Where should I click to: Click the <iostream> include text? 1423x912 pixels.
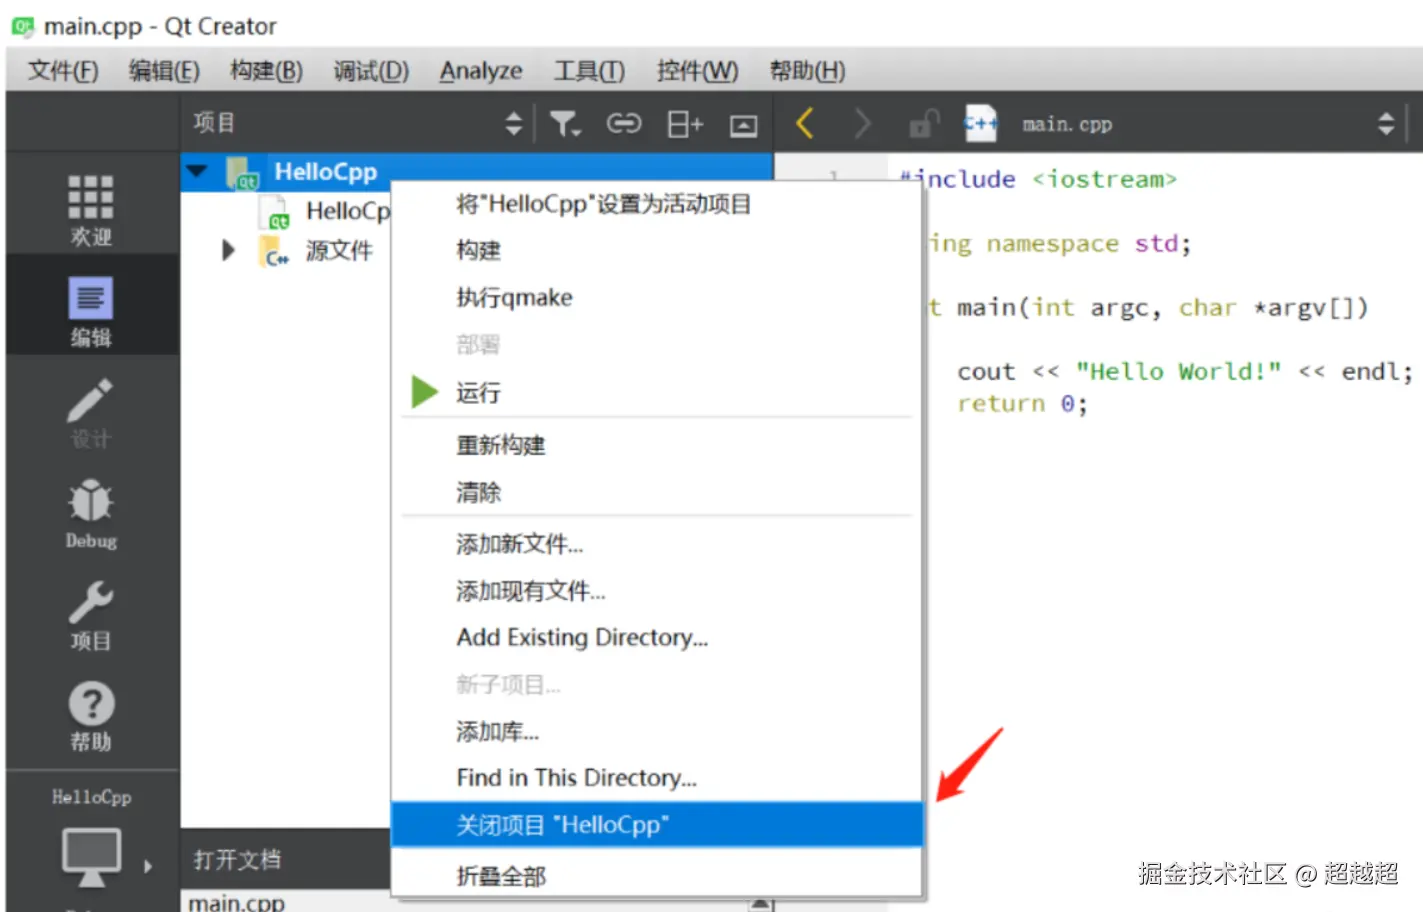[1104, 179]
